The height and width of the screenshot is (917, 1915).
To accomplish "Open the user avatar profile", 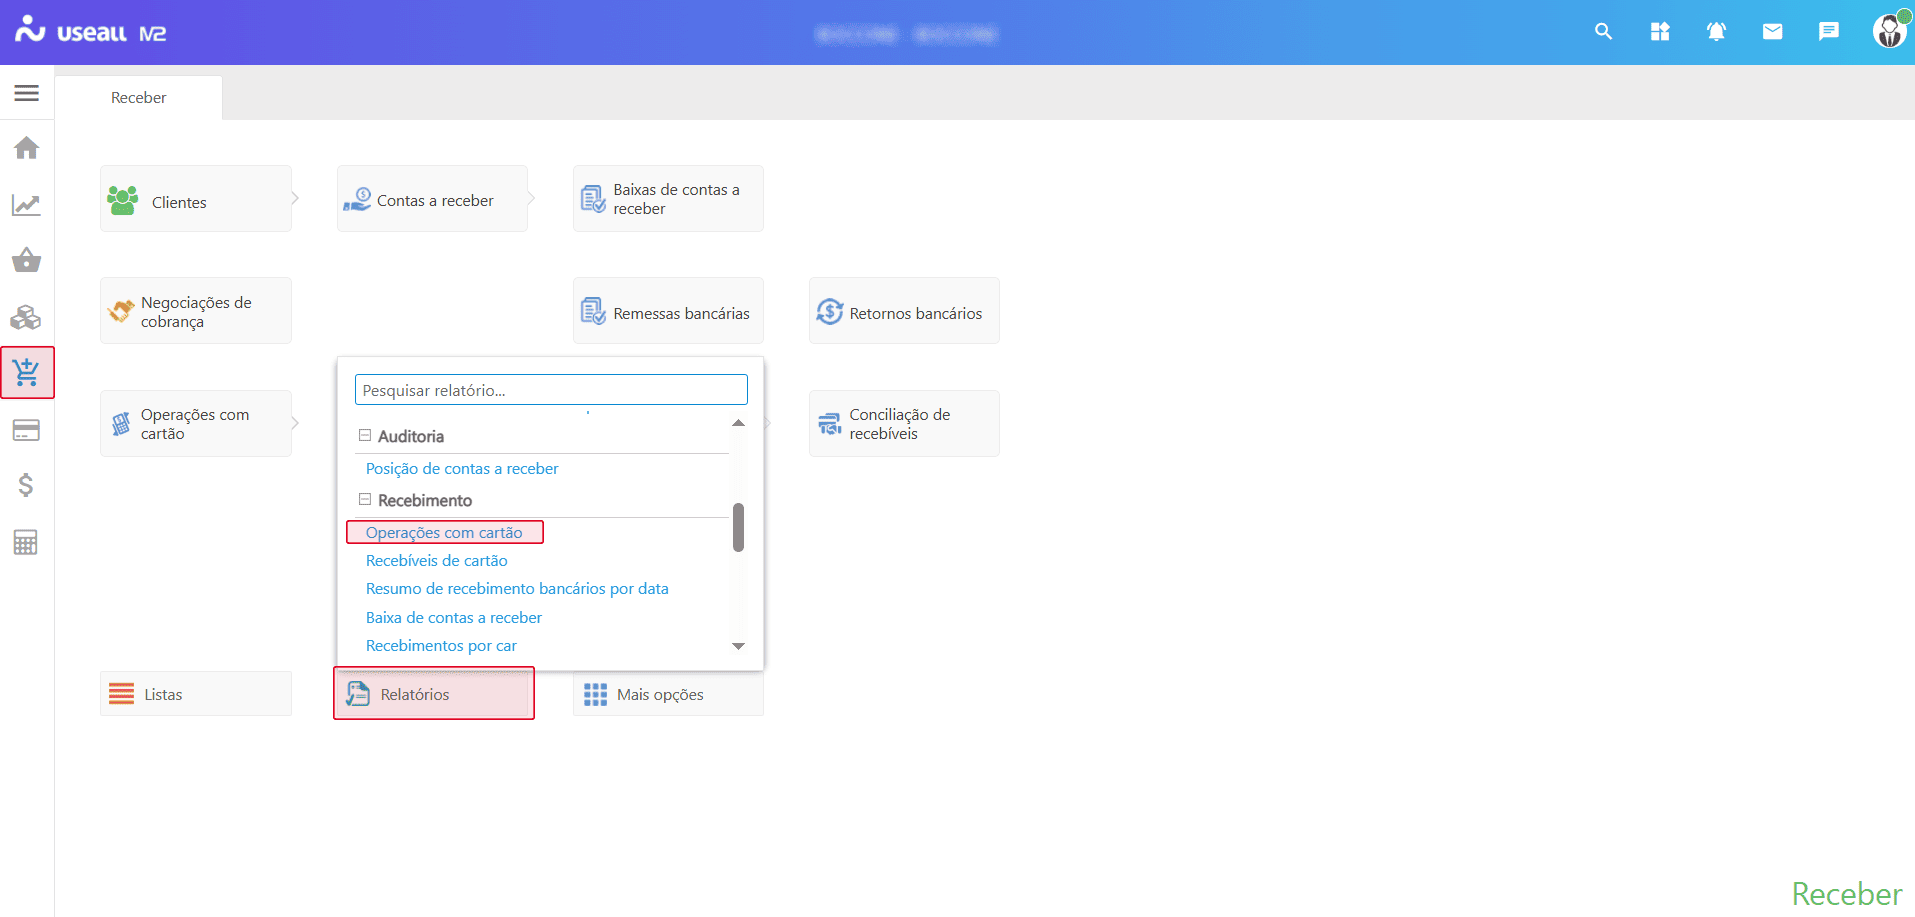I will 1888,32.
